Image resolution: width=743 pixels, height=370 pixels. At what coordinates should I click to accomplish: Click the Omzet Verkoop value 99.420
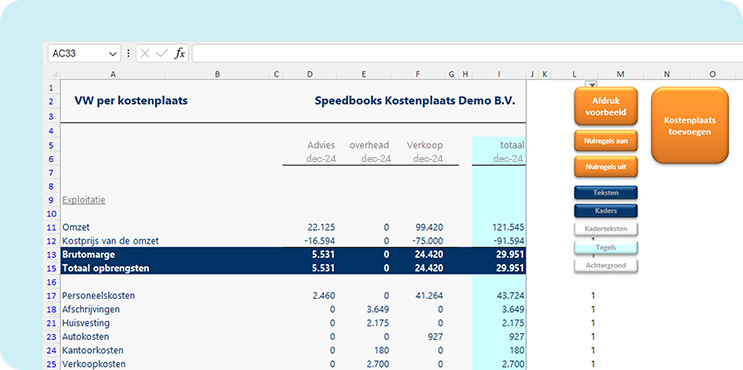click(428, 227)
